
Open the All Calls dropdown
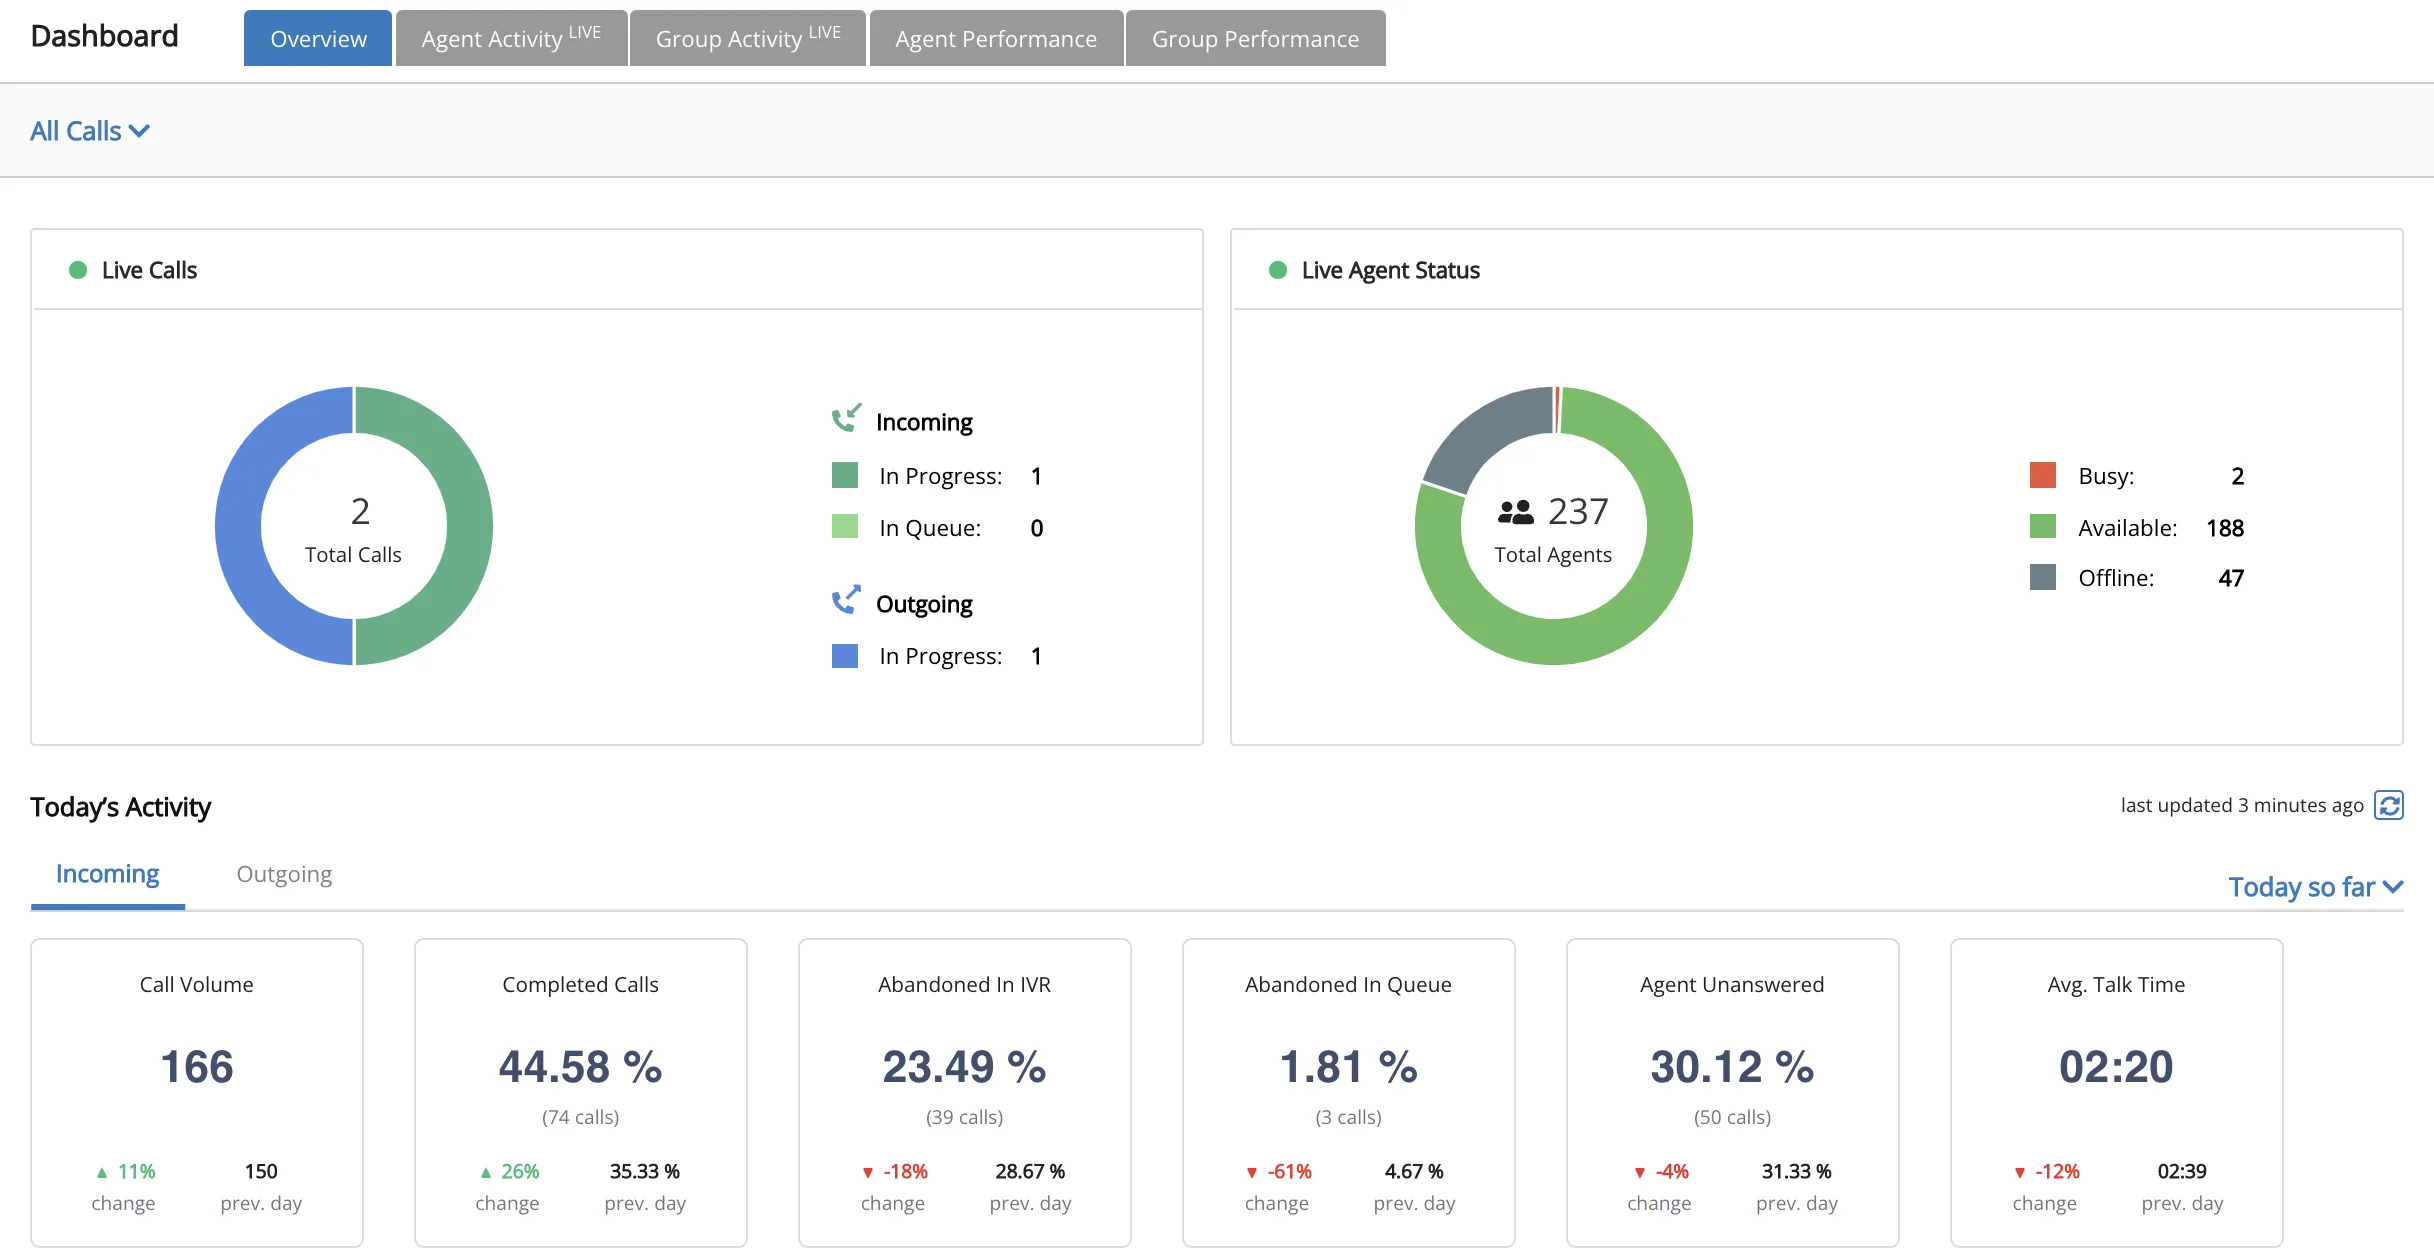tap(90, 131)
